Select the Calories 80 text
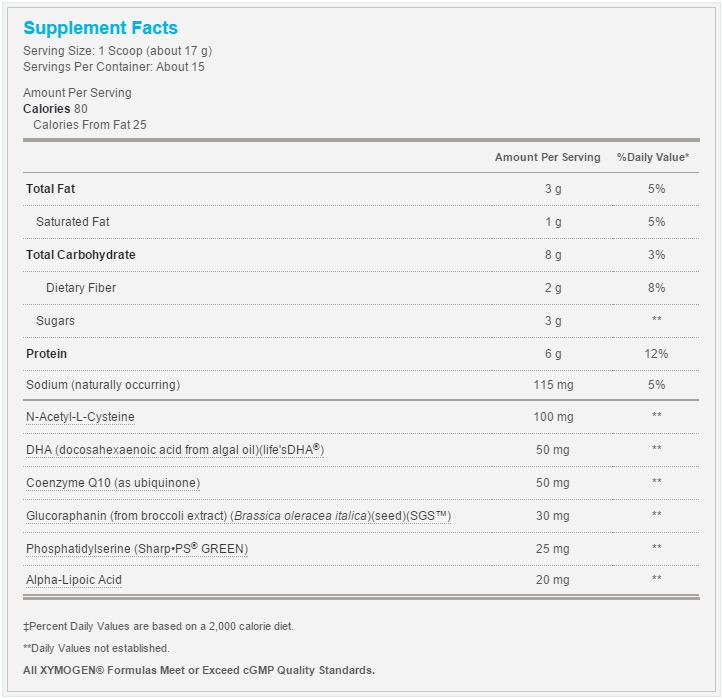Image resolution: width=722 pixels, height=699 pixels. tap(55, 109)
